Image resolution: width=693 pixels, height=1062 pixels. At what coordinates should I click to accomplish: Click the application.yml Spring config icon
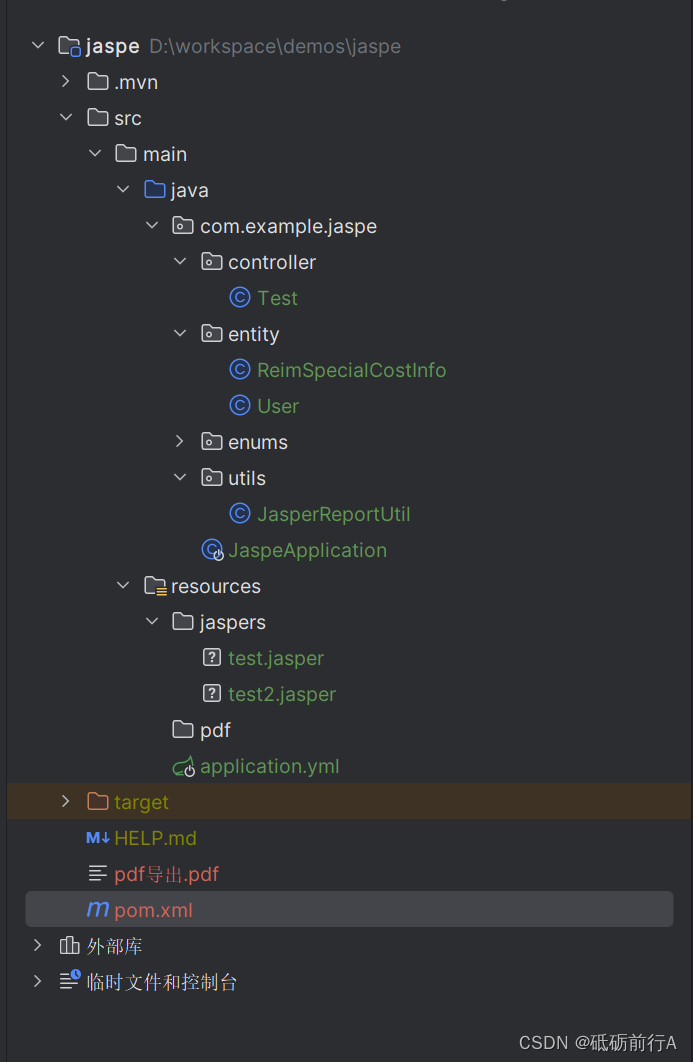183,767
